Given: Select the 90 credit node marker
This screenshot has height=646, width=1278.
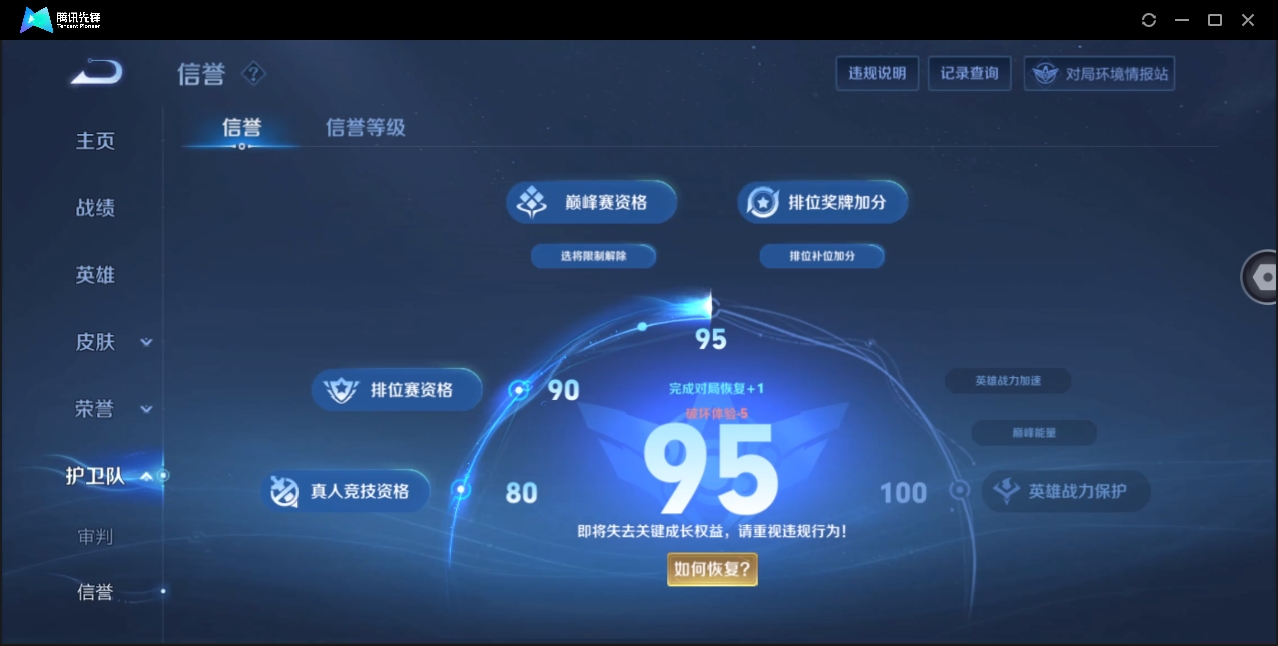Looking at the screenshot, I should (518, 390).
